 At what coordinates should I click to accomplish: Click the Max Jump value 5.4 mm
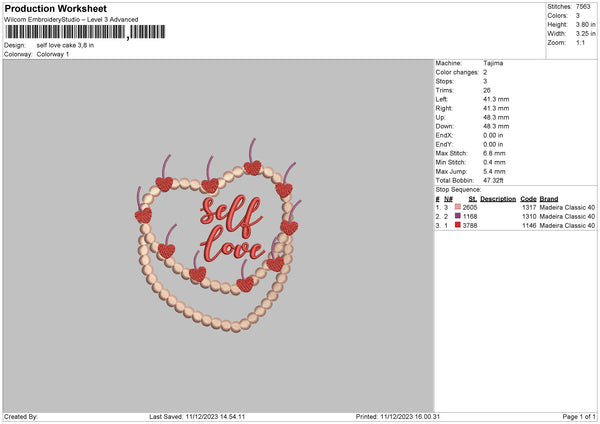(x=494, y=171)
